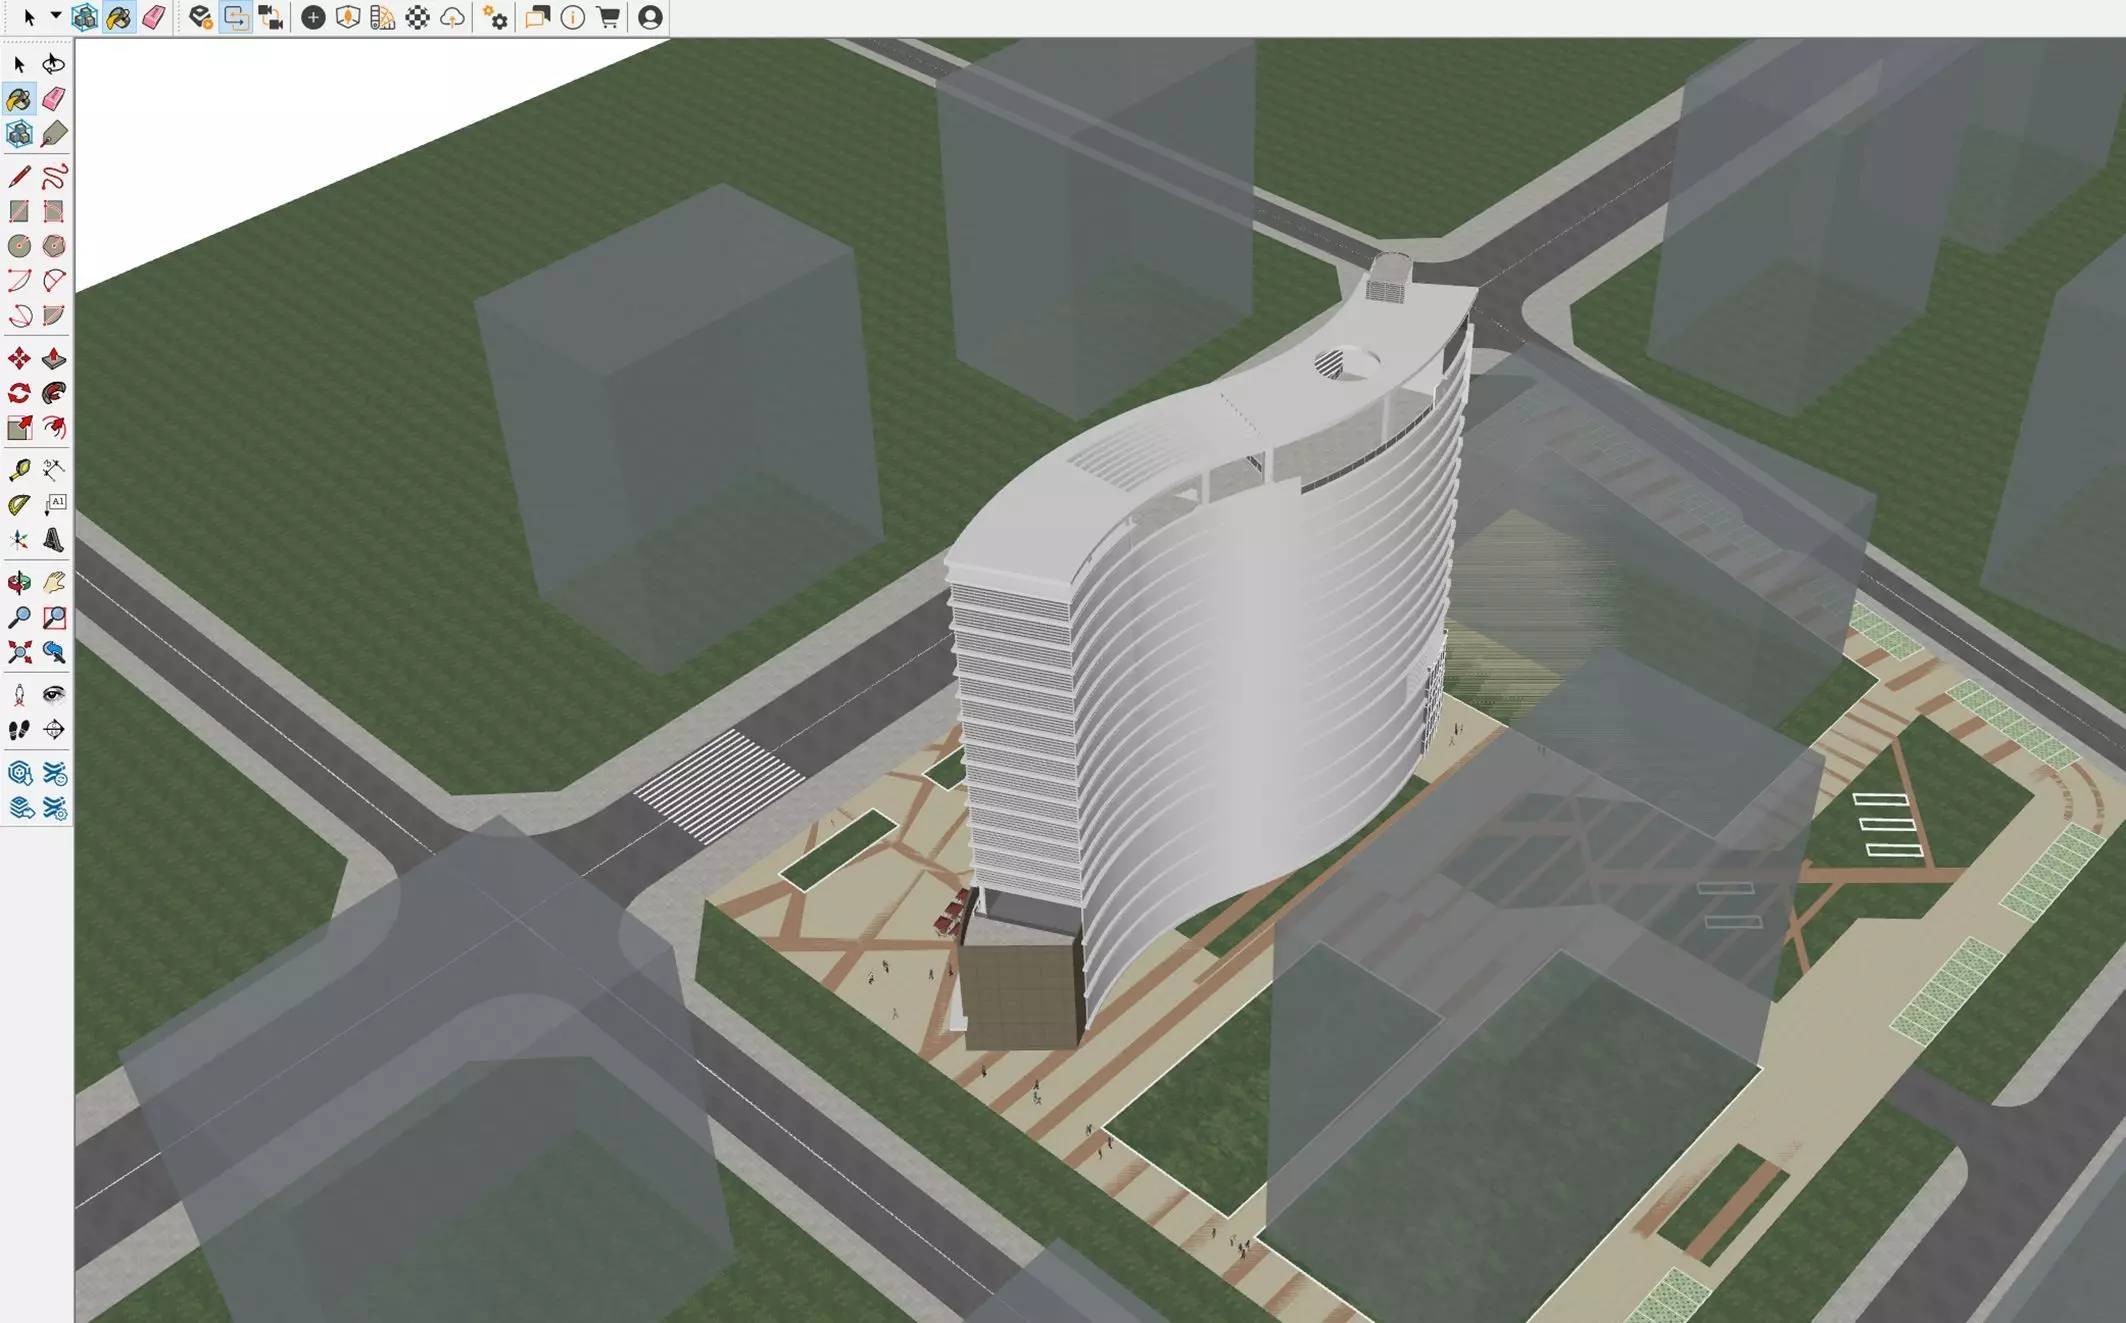Open the user account profile icon

650,17
